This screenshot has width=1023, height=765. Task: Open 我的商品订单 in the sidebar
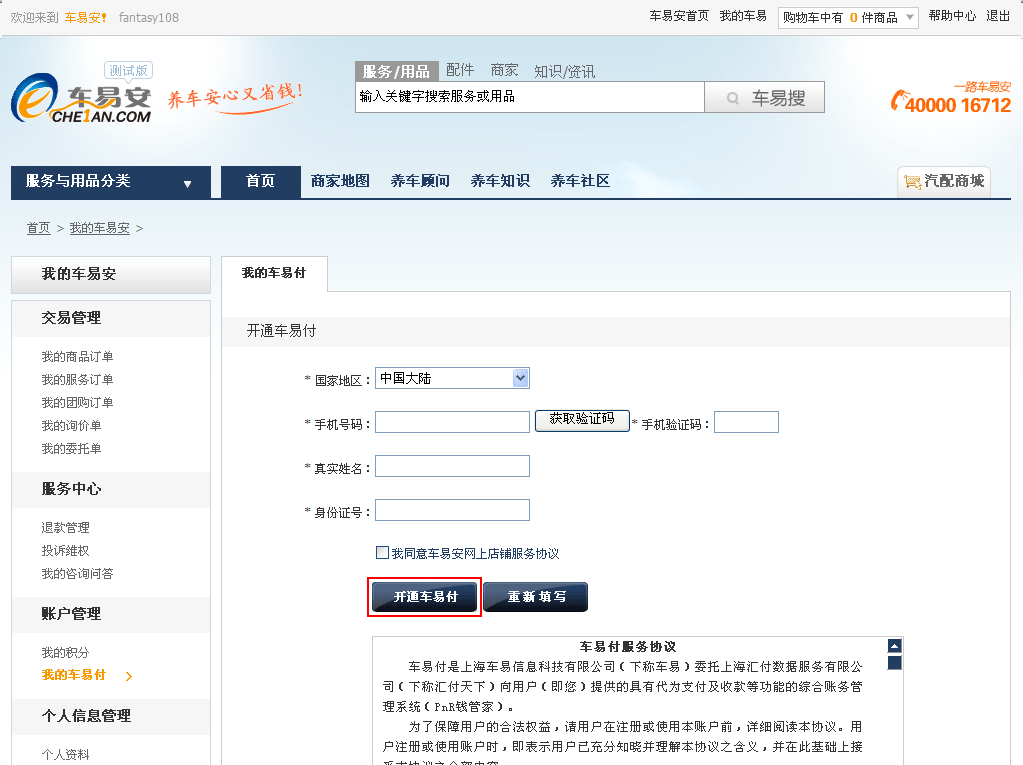point(77,357)
